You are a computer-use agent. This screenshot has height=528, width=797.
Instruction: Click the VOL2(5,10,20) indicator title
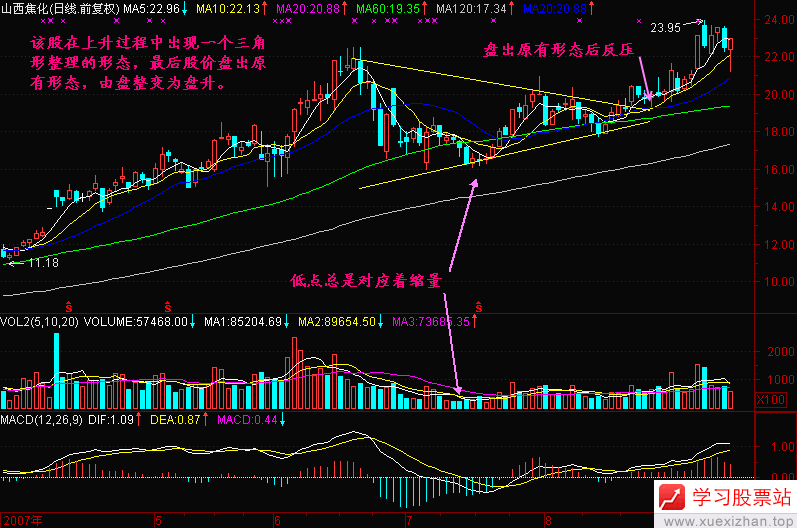click(x=39, y=322)
